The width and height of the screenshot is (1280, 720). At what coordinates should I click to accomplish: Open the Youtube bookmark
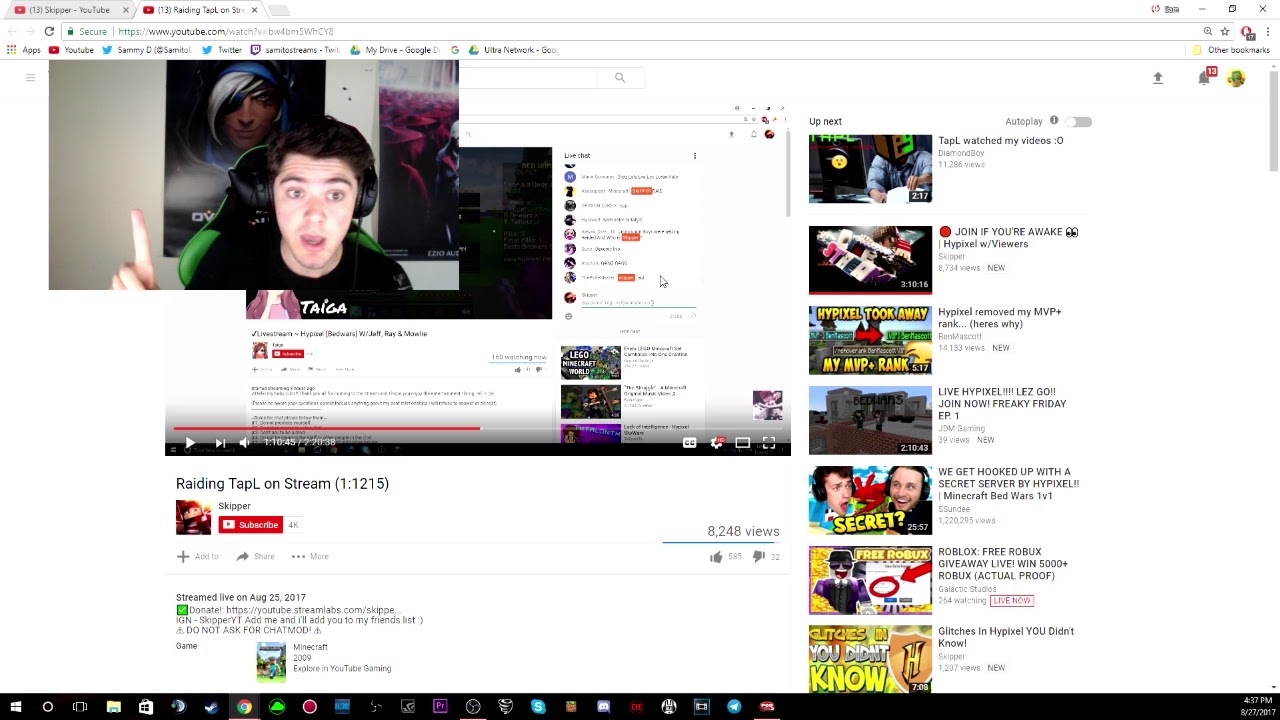coord(72,50)
